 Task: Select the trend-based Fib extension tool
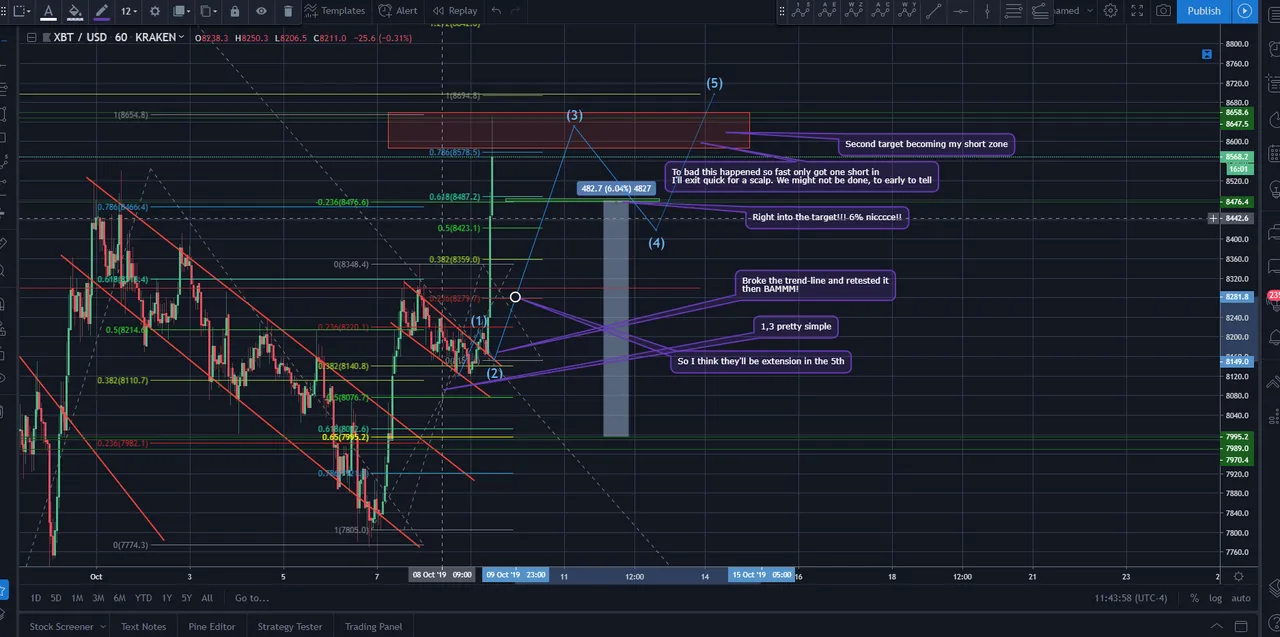(x=1040, y=11)
